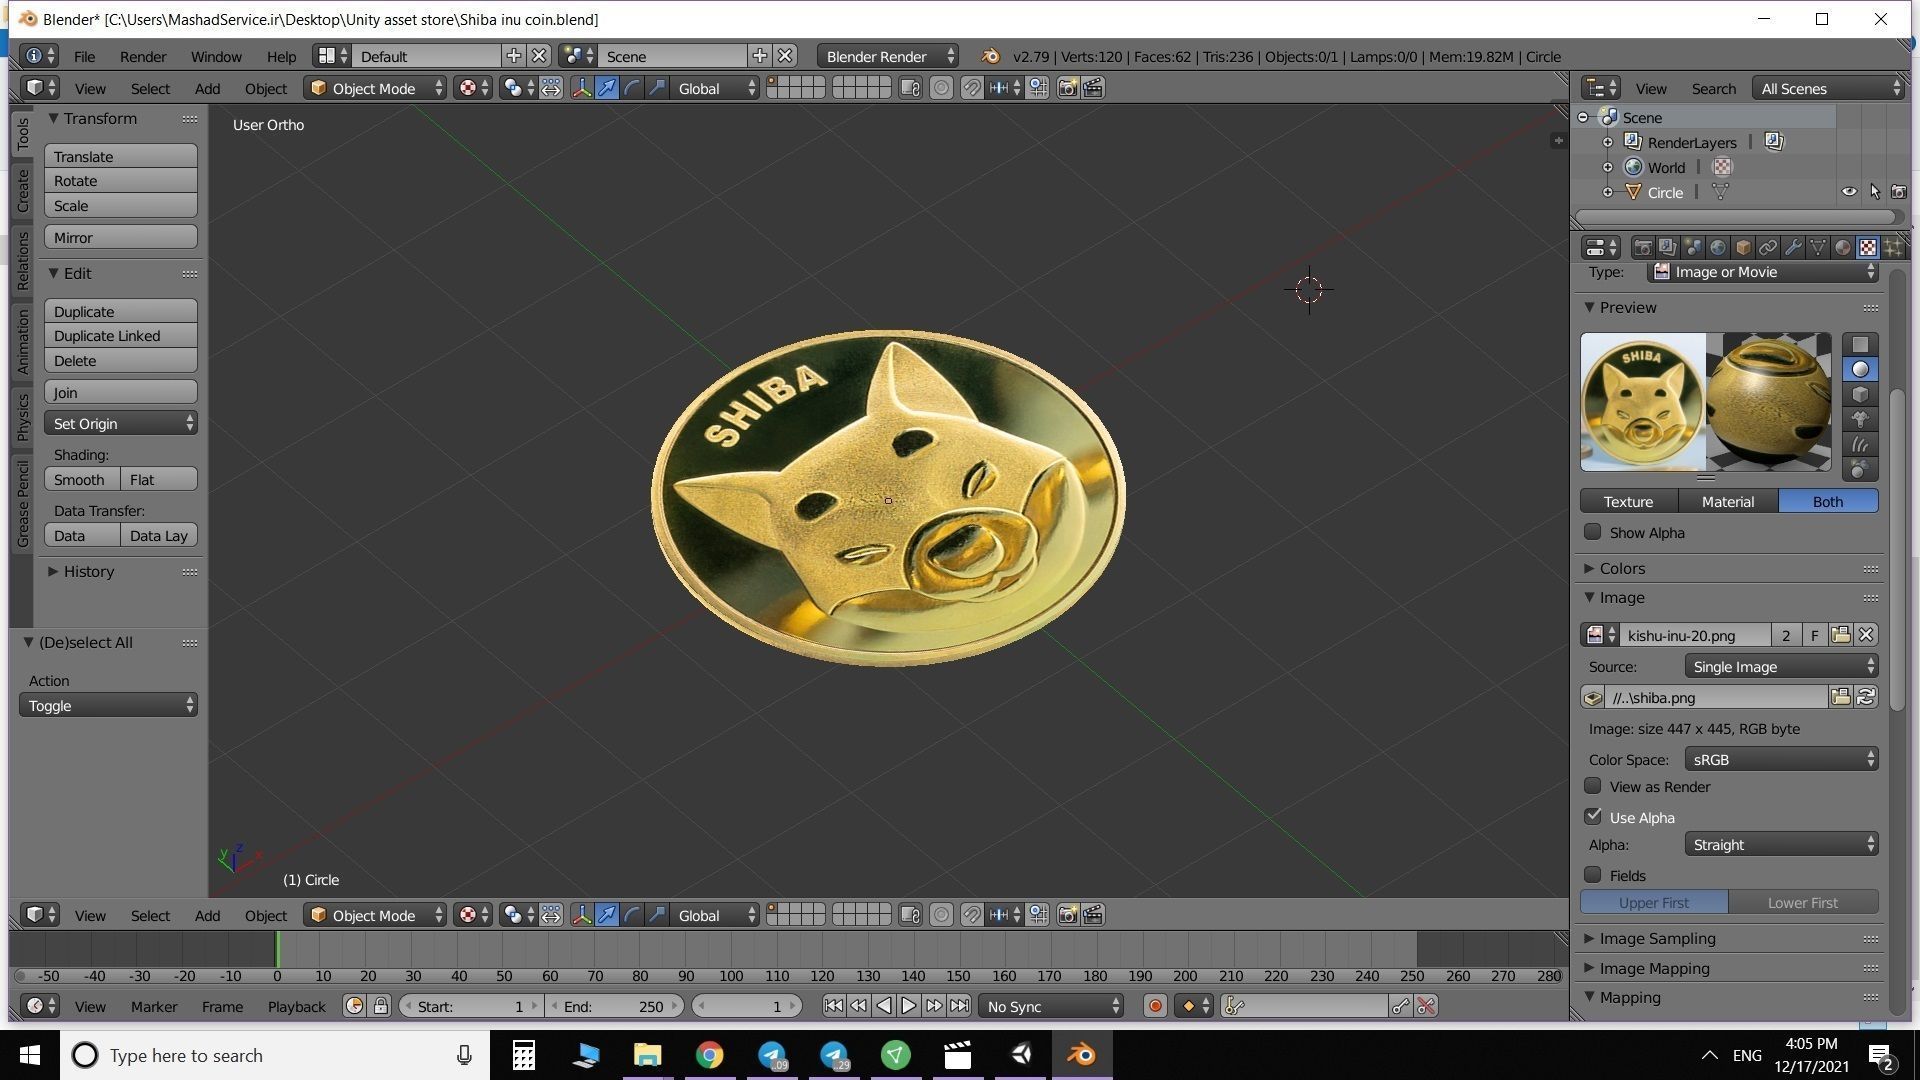Open the render engine dropdown (Blender Render)

pos(887,56)
